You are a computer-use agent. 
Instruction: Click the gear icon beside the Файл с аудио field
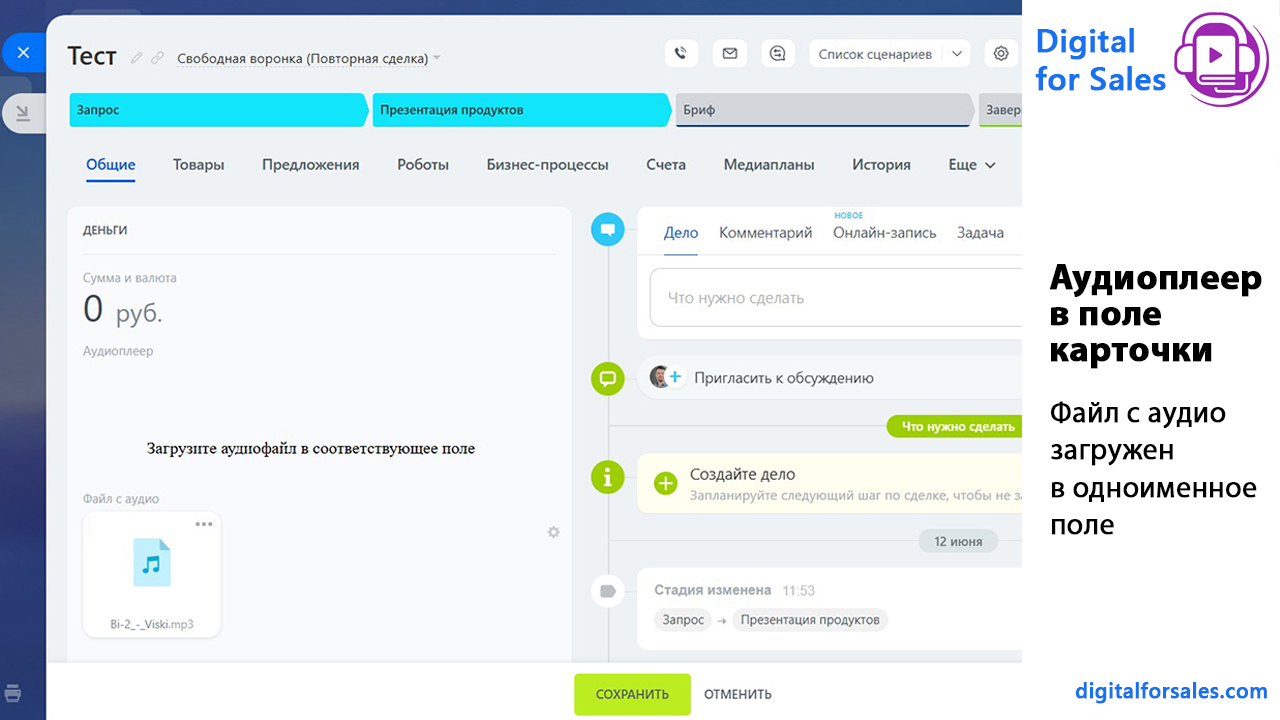tap(553, 532)
